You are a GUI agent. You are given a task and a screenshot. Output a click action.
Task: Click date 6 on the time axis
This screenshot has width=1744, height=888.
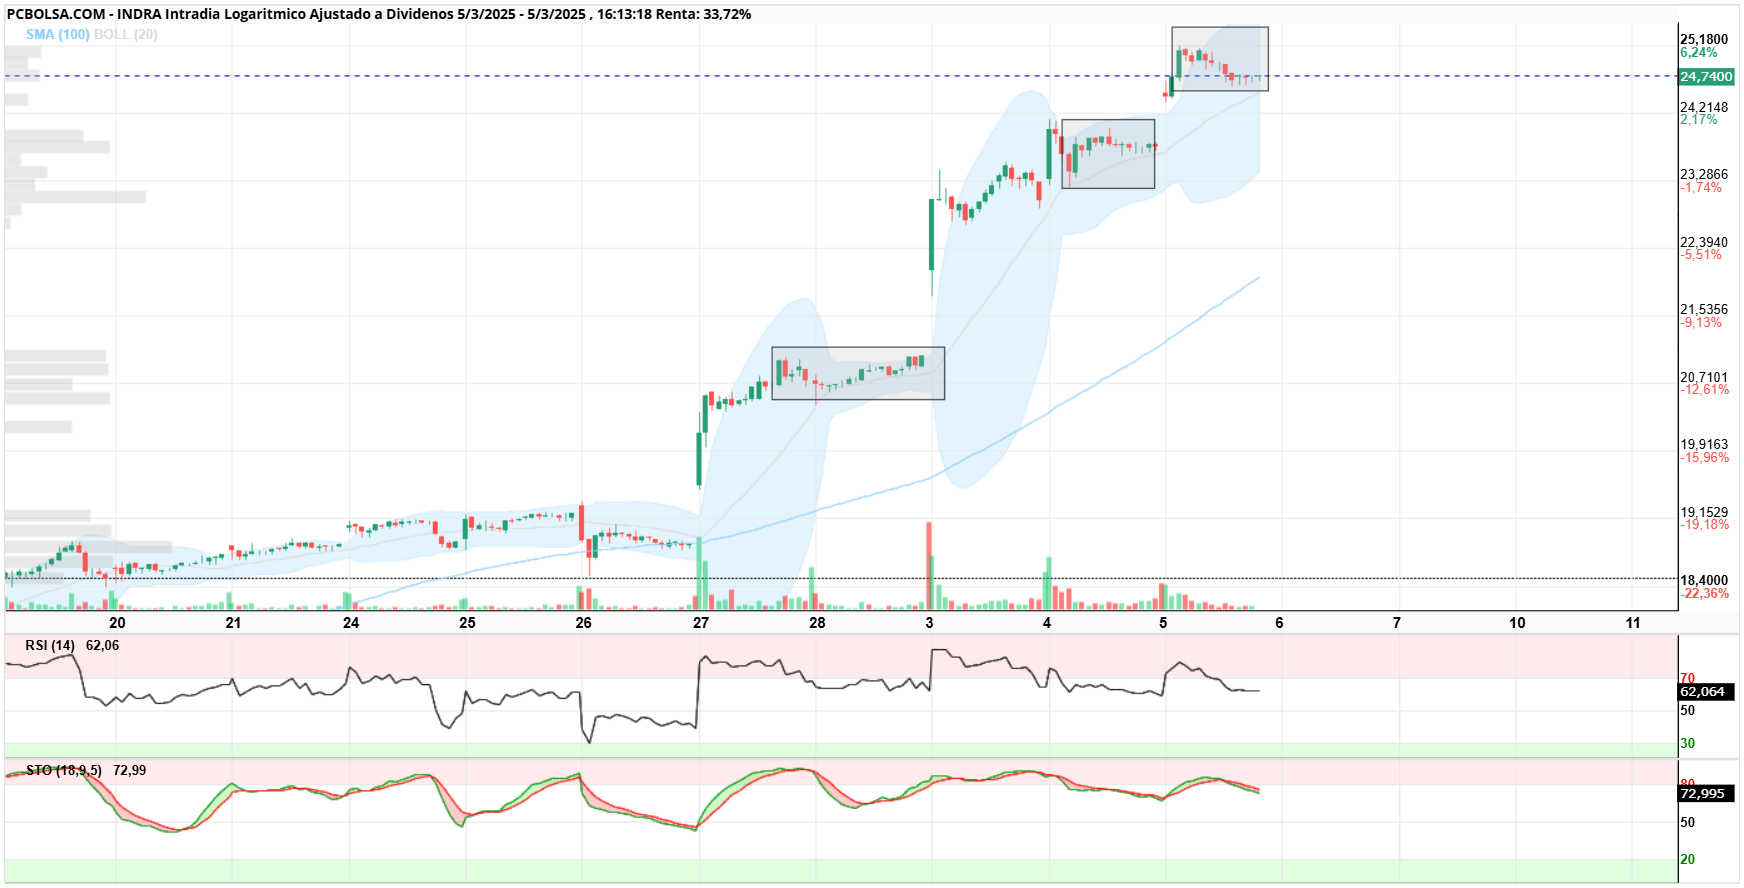point(1279,623)
